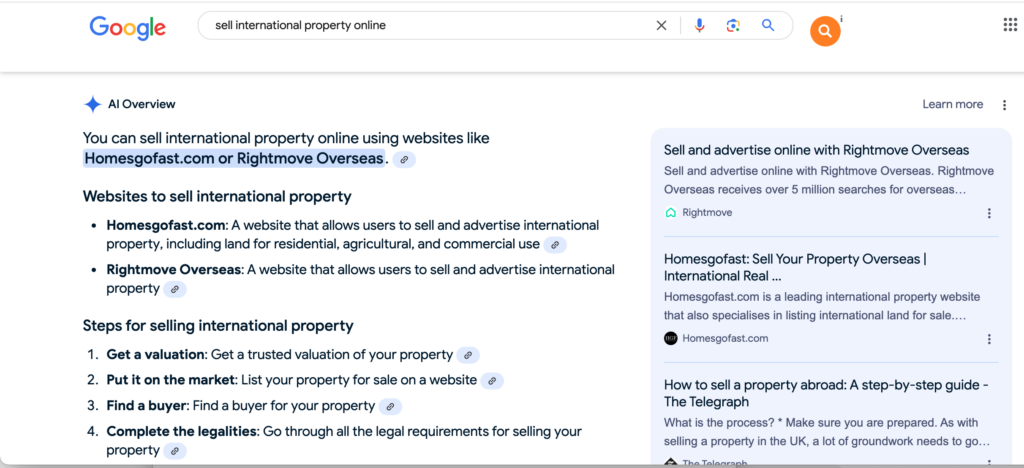Open Google Lens image search

tap(733, 25)
